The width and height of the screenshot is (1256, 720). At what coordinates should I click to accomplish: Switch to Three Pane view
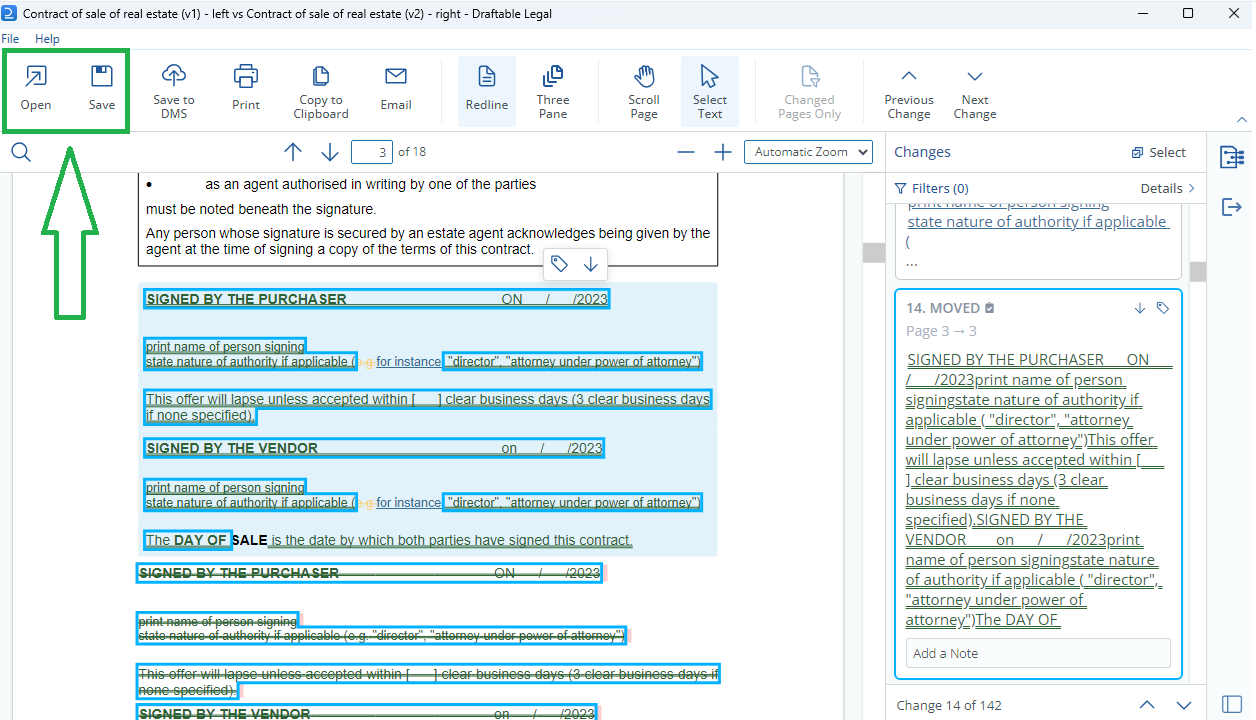(x=553, y=90)
